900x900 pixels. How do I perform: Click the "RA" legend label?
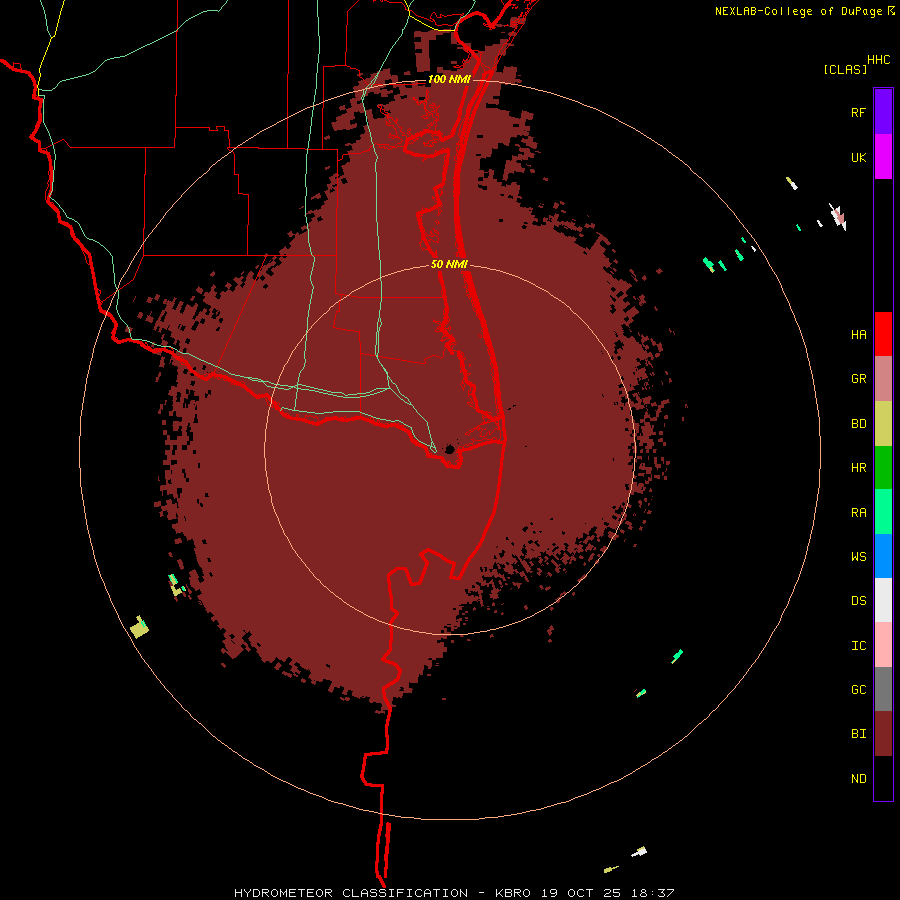[x=858, y=513]
